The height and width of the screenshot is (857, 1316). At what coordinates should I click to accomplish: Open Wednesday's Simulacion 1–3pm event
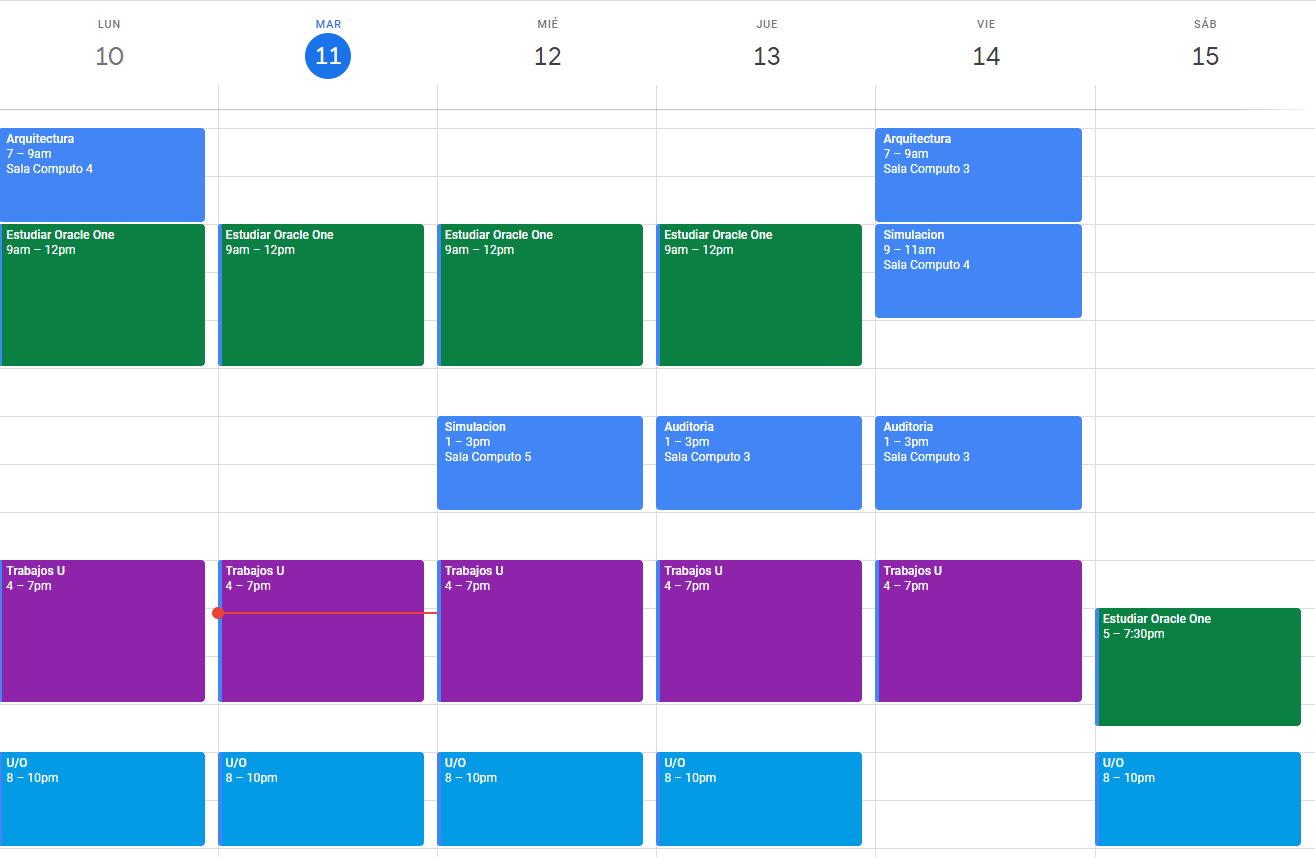[x=540, y=463]
